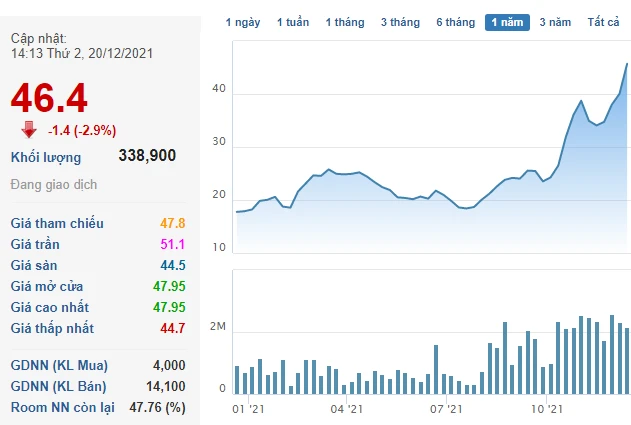The image size is (631, 425).
Task: Click the -1.4 (-2.9%) price change text
Action: click(83, 130)
